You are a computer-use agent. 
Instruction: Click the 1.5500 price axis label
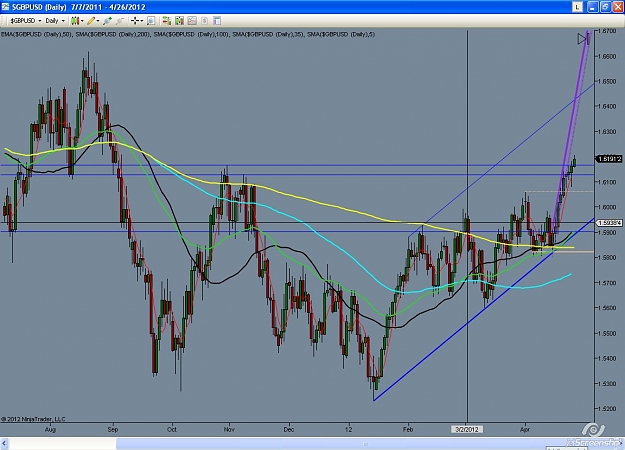pos(607,333)
